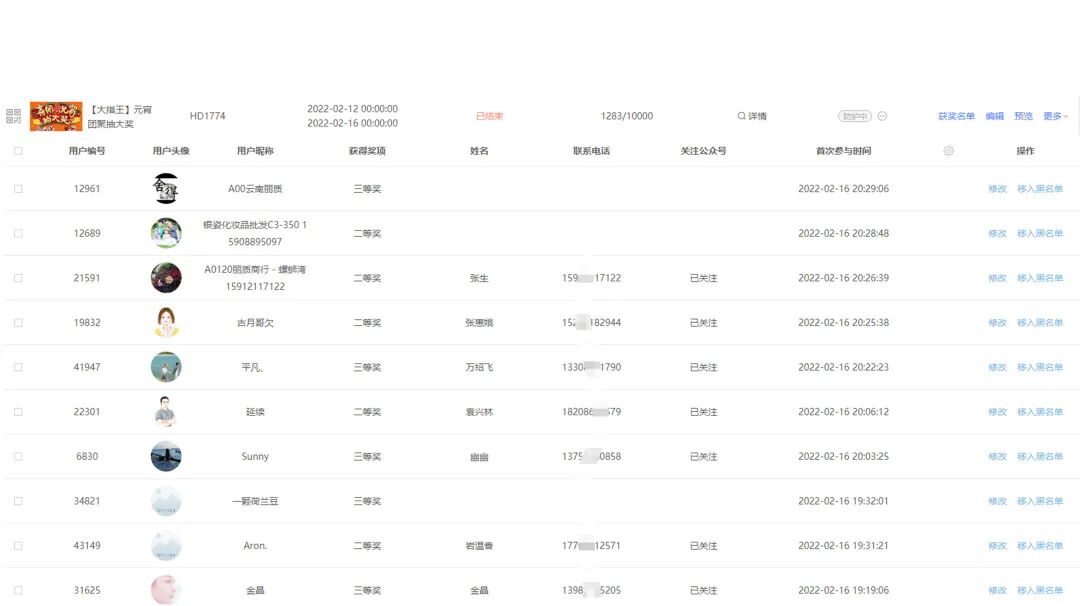Click 移入黑名单 for user 12961
This screenshot has width=1080, height=606.
pos(1040,189)
